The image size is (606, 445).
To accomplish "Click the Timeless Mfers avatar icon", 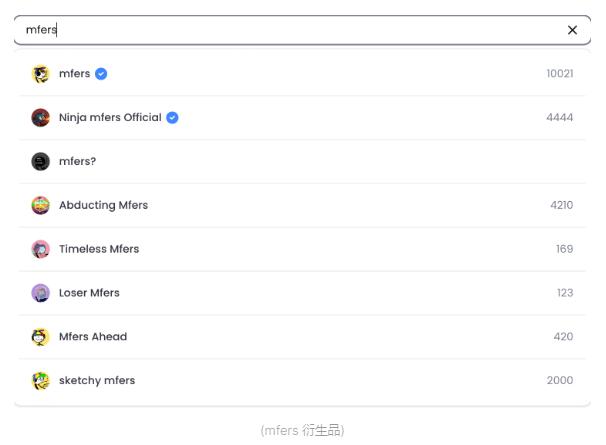I will (x=40, y=249).
